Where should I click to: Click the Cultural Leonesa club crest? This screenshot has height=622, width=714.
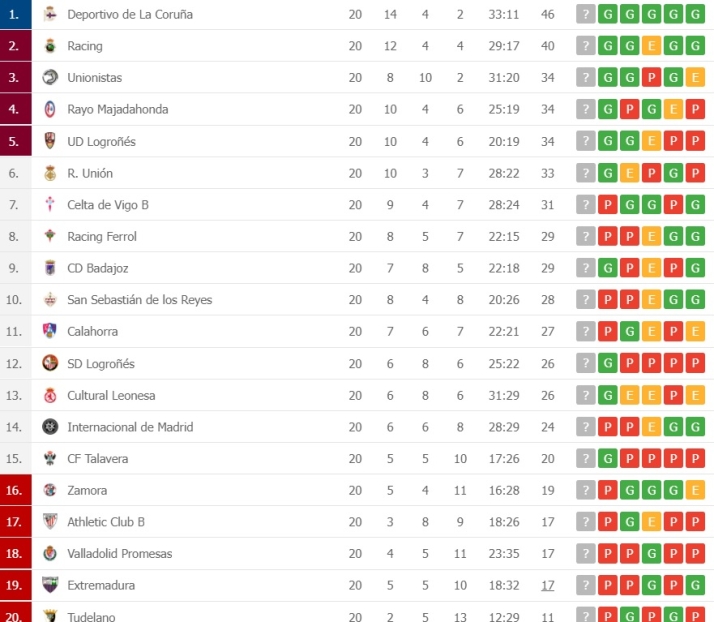click(x=50, y=395)
